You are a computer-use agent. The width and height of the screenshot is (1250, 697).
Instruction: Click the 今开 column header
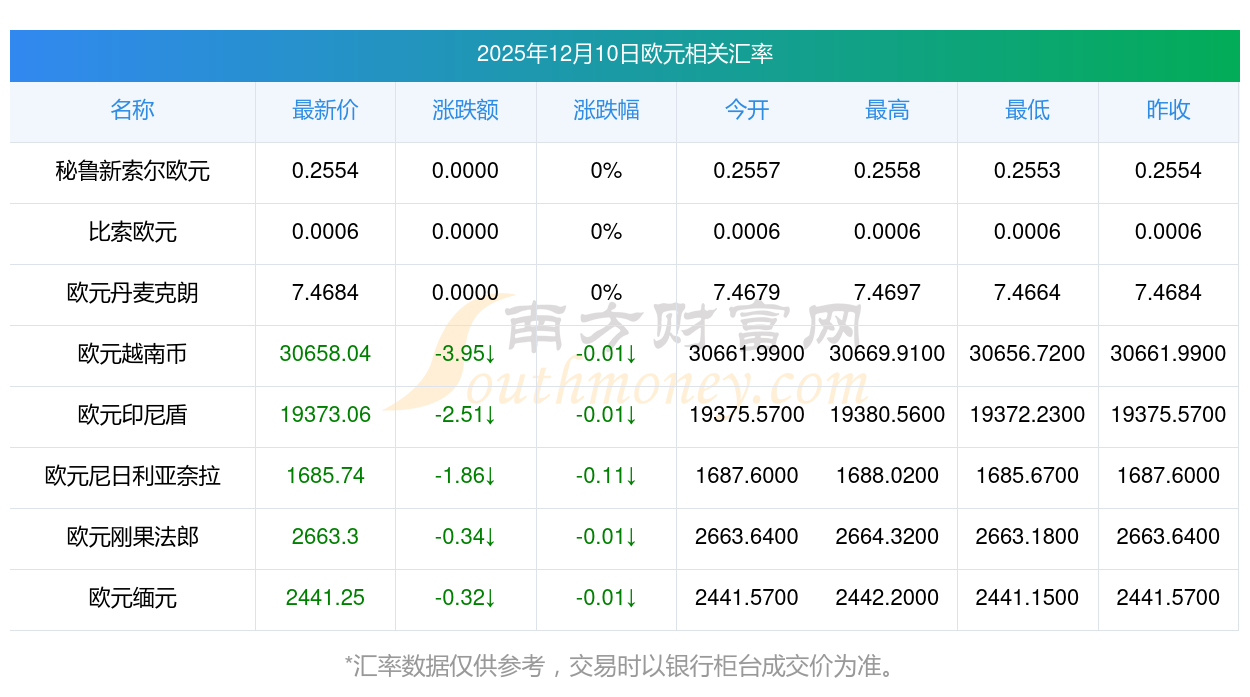(x=747, y=110)
